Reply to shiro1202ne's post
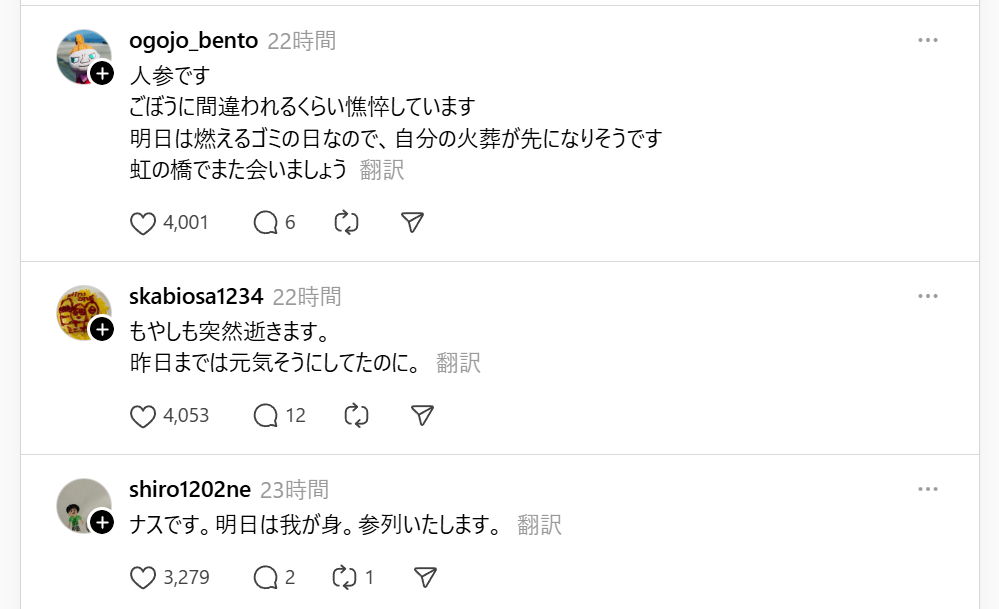Viewport: 999px width, 609px height. pos(265,577)
